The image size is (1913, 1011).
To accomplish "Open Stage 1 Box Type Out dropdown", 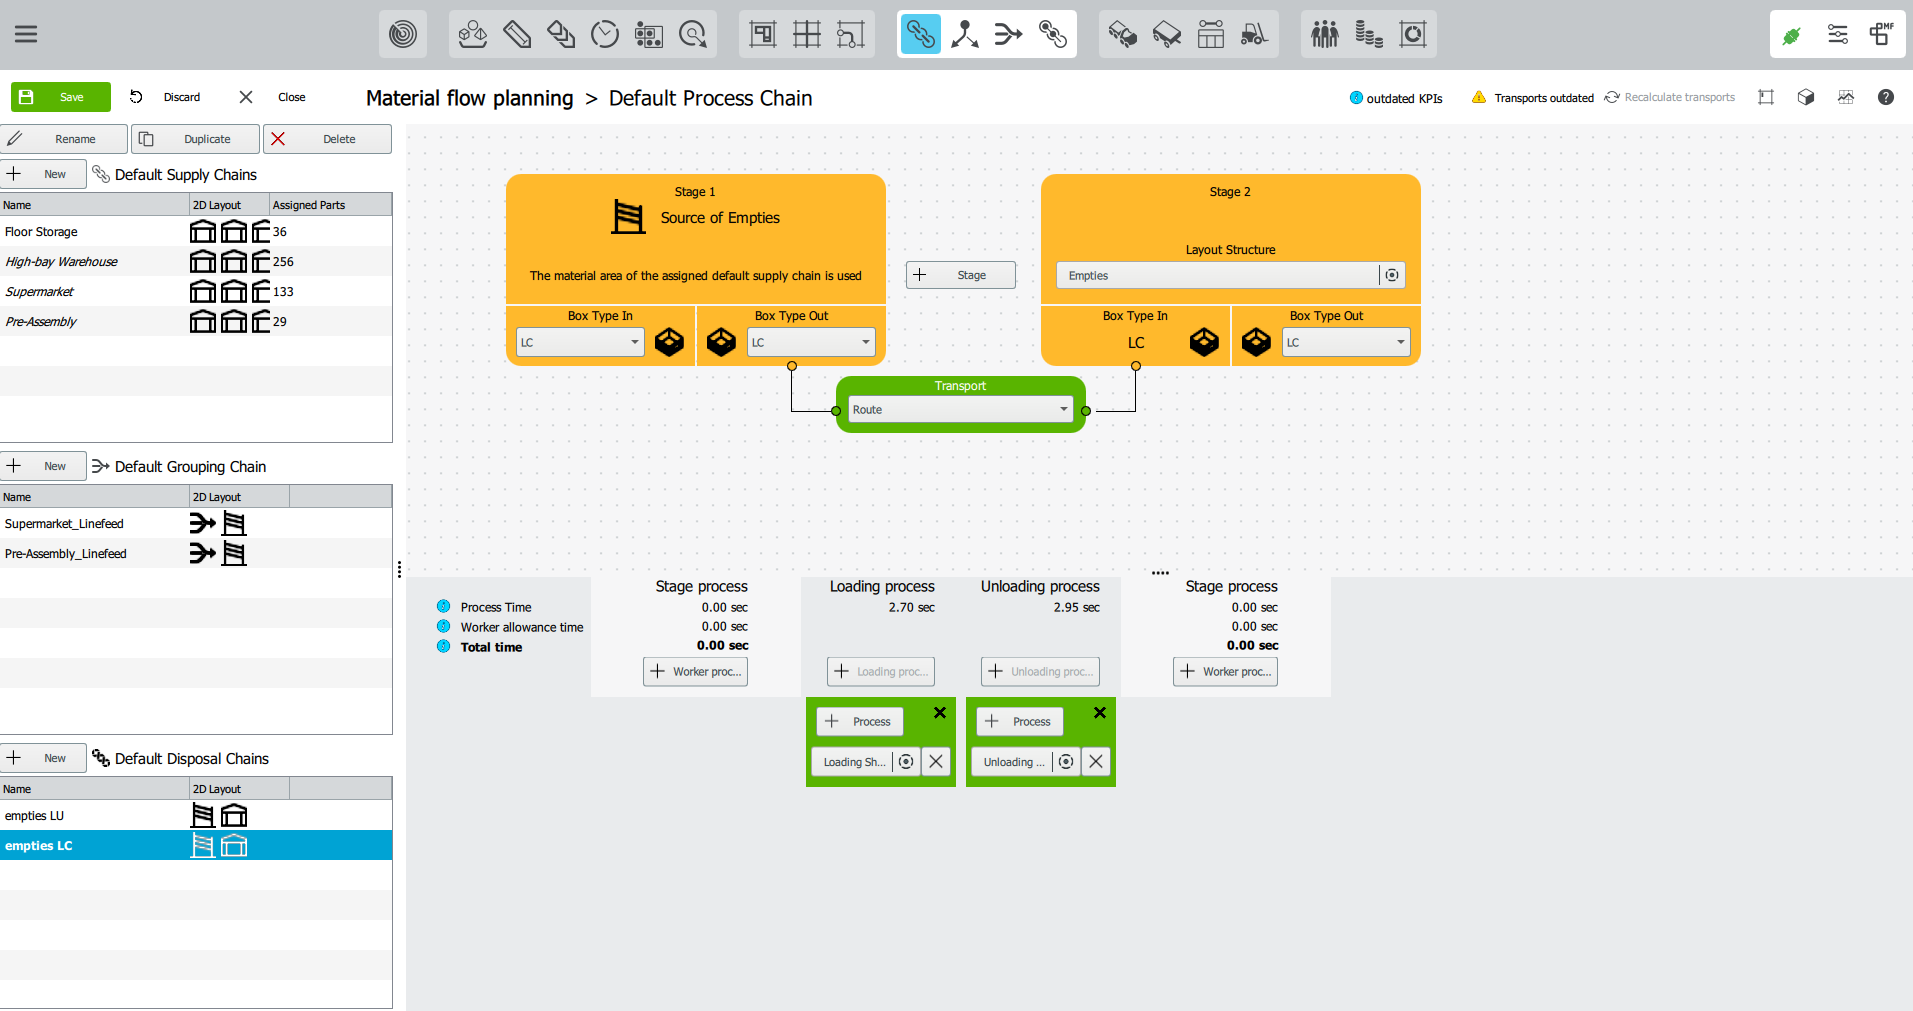I will point(811,342).
